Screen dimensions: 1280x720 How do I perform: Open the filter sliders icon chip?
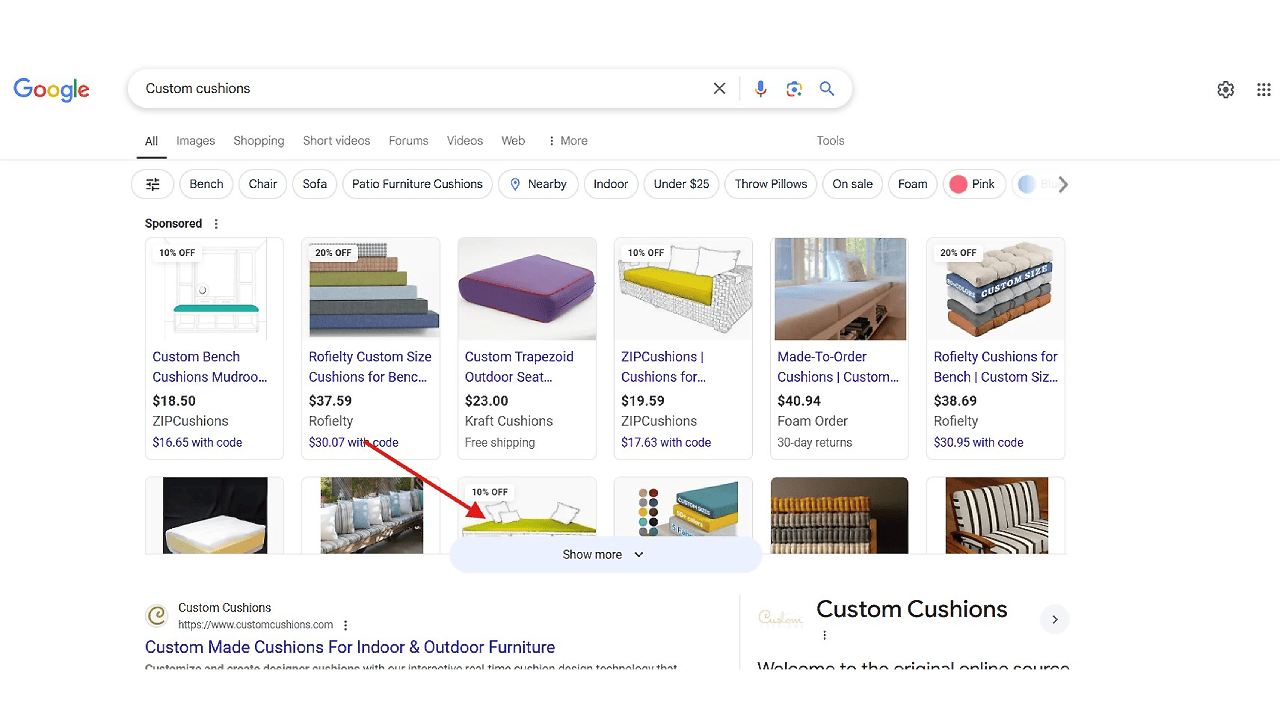point(153,184)
